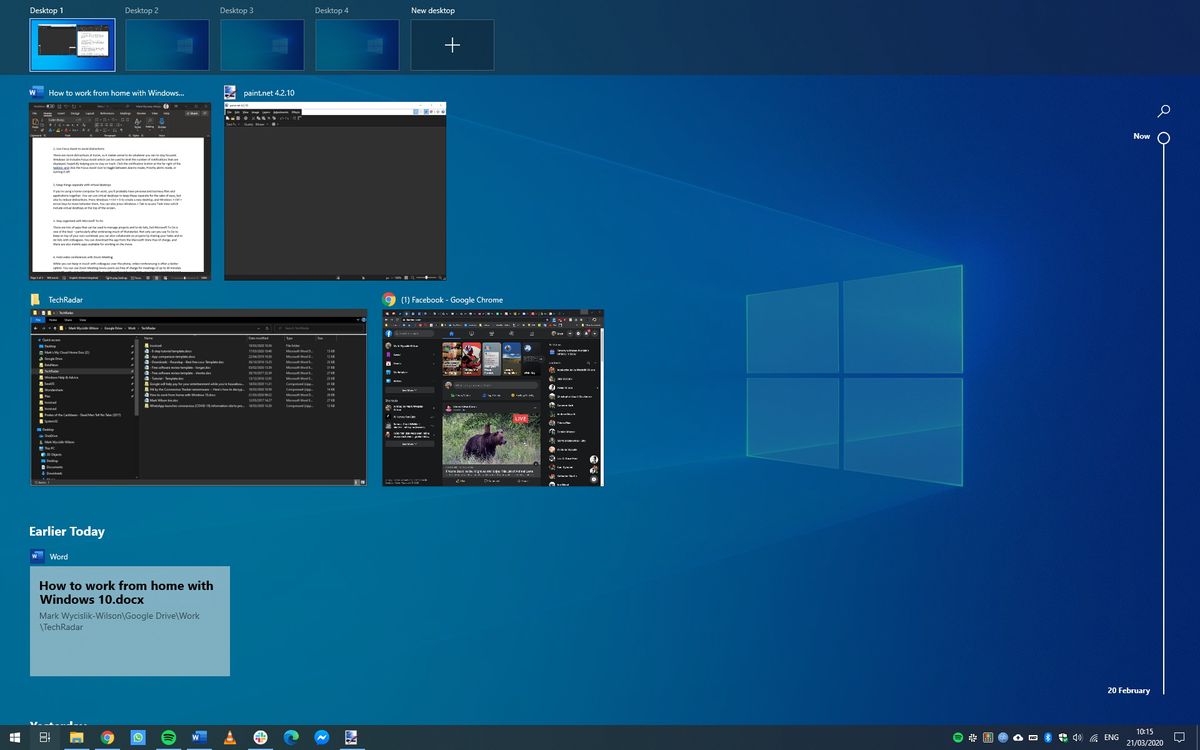Switch to Desktop 2
Image resolution: width=1200 pixels, height=750 pixels.
pos(167,45)
